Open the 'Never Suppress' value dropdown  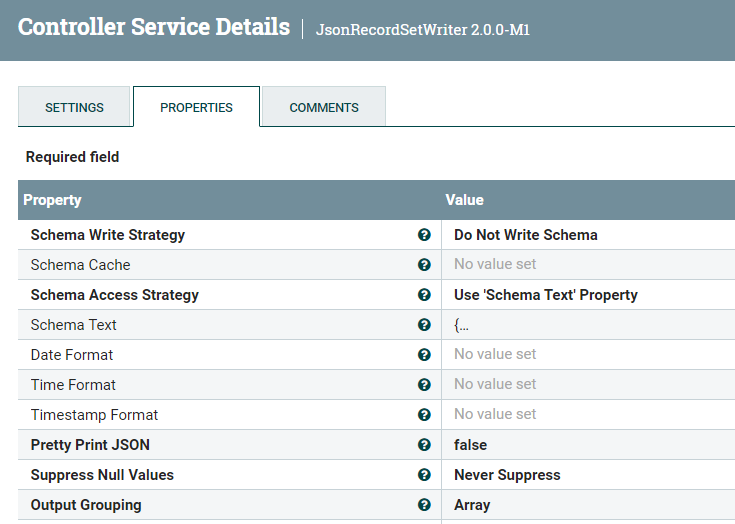click(x=507, y=475)
